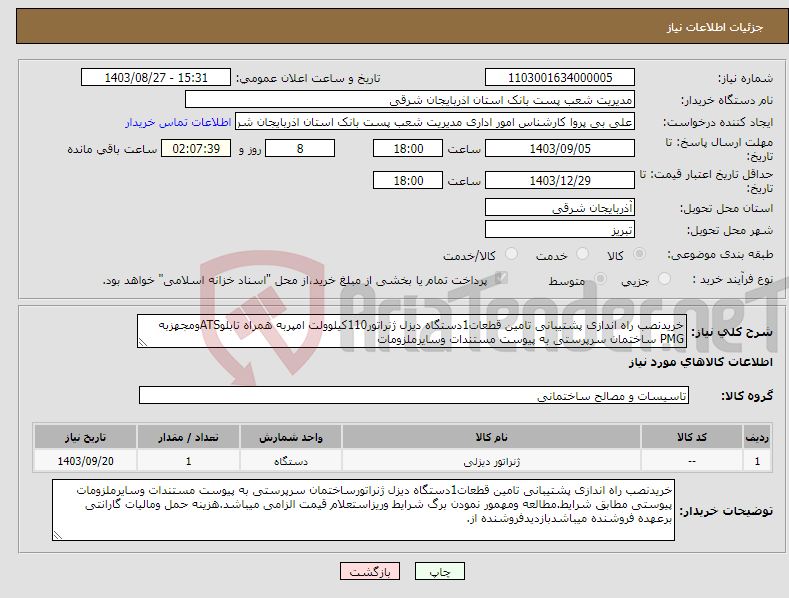This screenshot has height=598, width=789.
Task: Click the need date cell 1403/09/20
Action: [x=86, y=461]
